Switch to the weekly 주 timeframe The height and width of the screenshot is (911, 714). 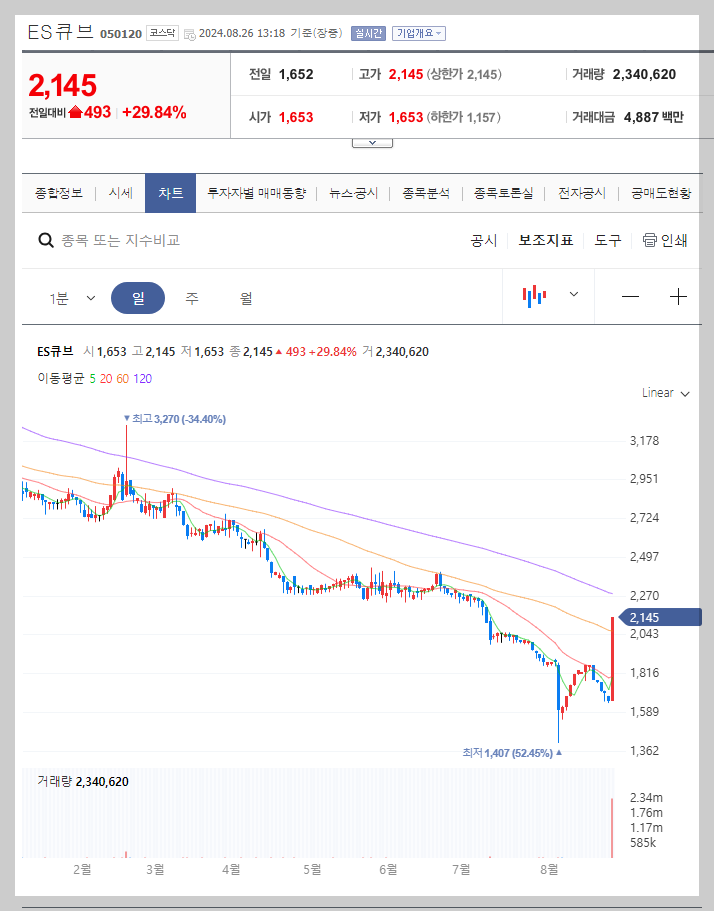click(x=189, y=296)
